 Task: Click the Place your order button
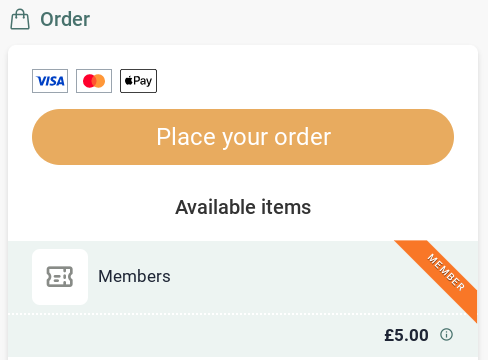[243, 137]
